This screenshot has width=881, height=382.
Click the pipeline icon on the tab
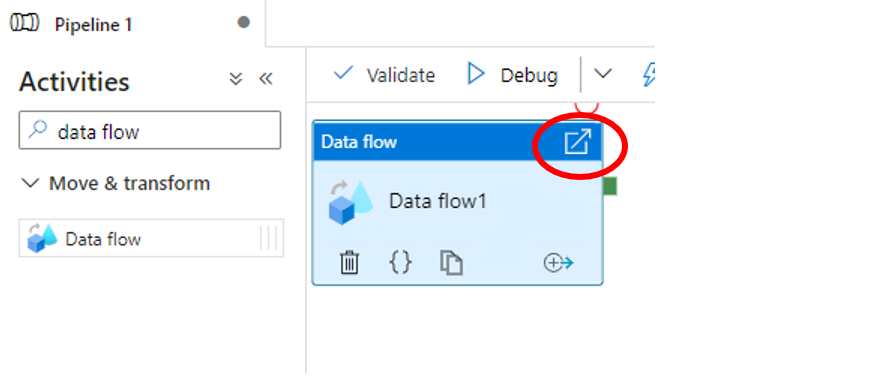click(x=25, y=24)
